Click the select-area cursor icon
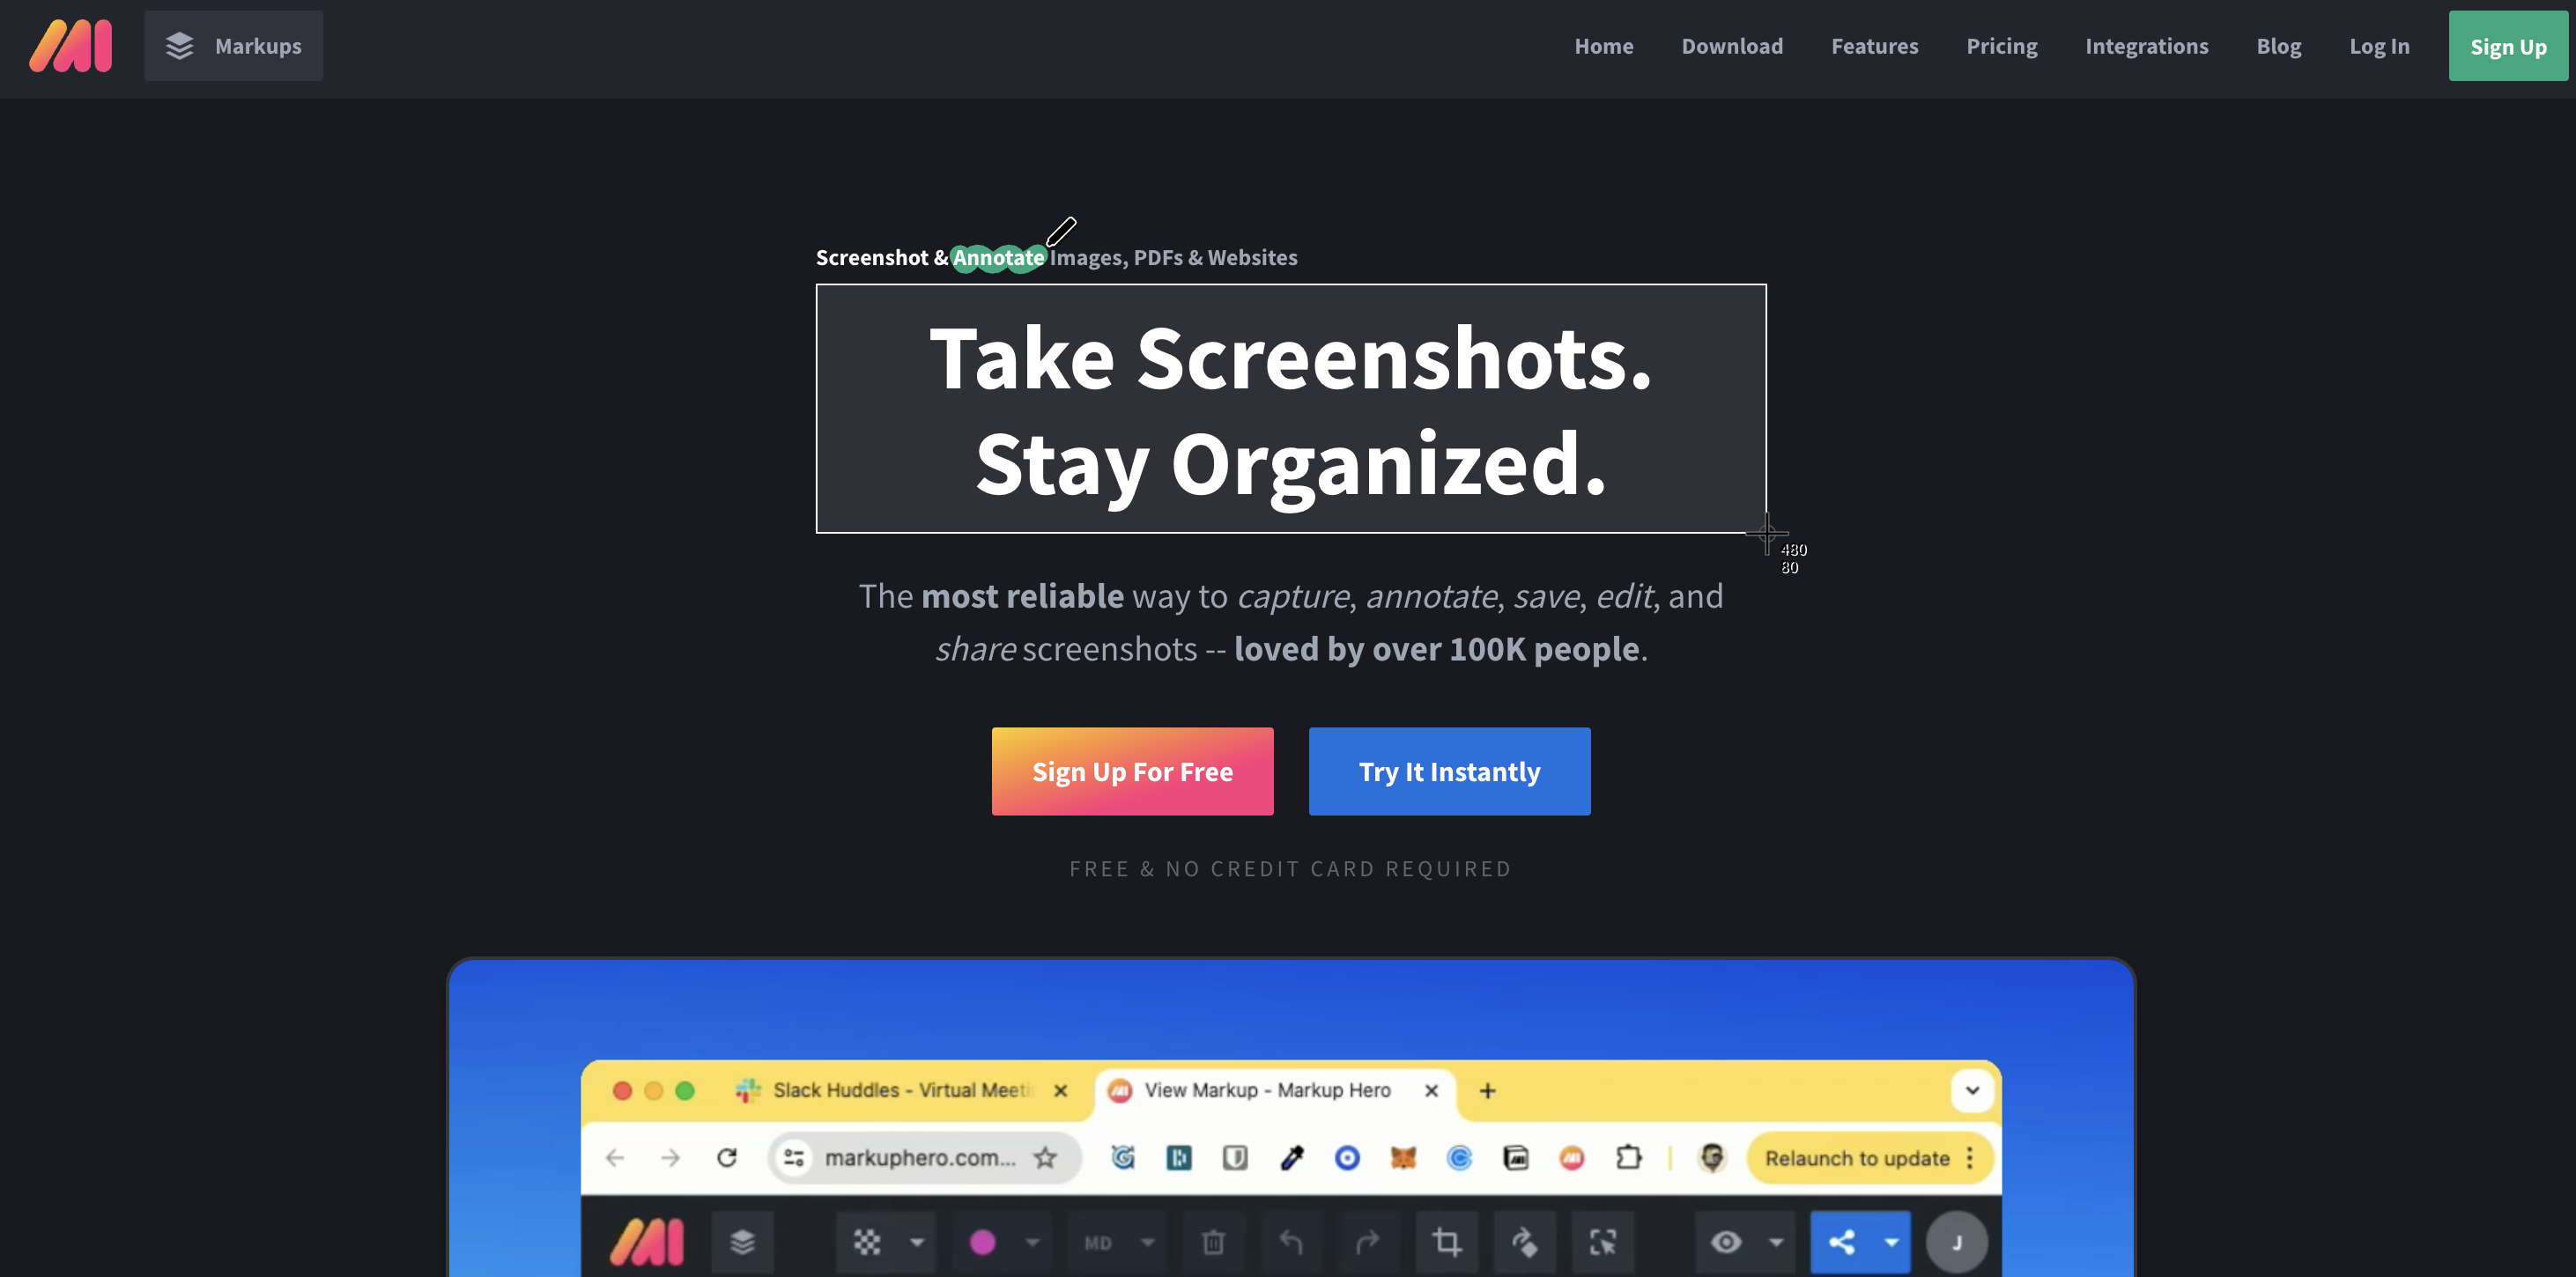Screen dimensions: 2576x1277 coord(1602,1242)
